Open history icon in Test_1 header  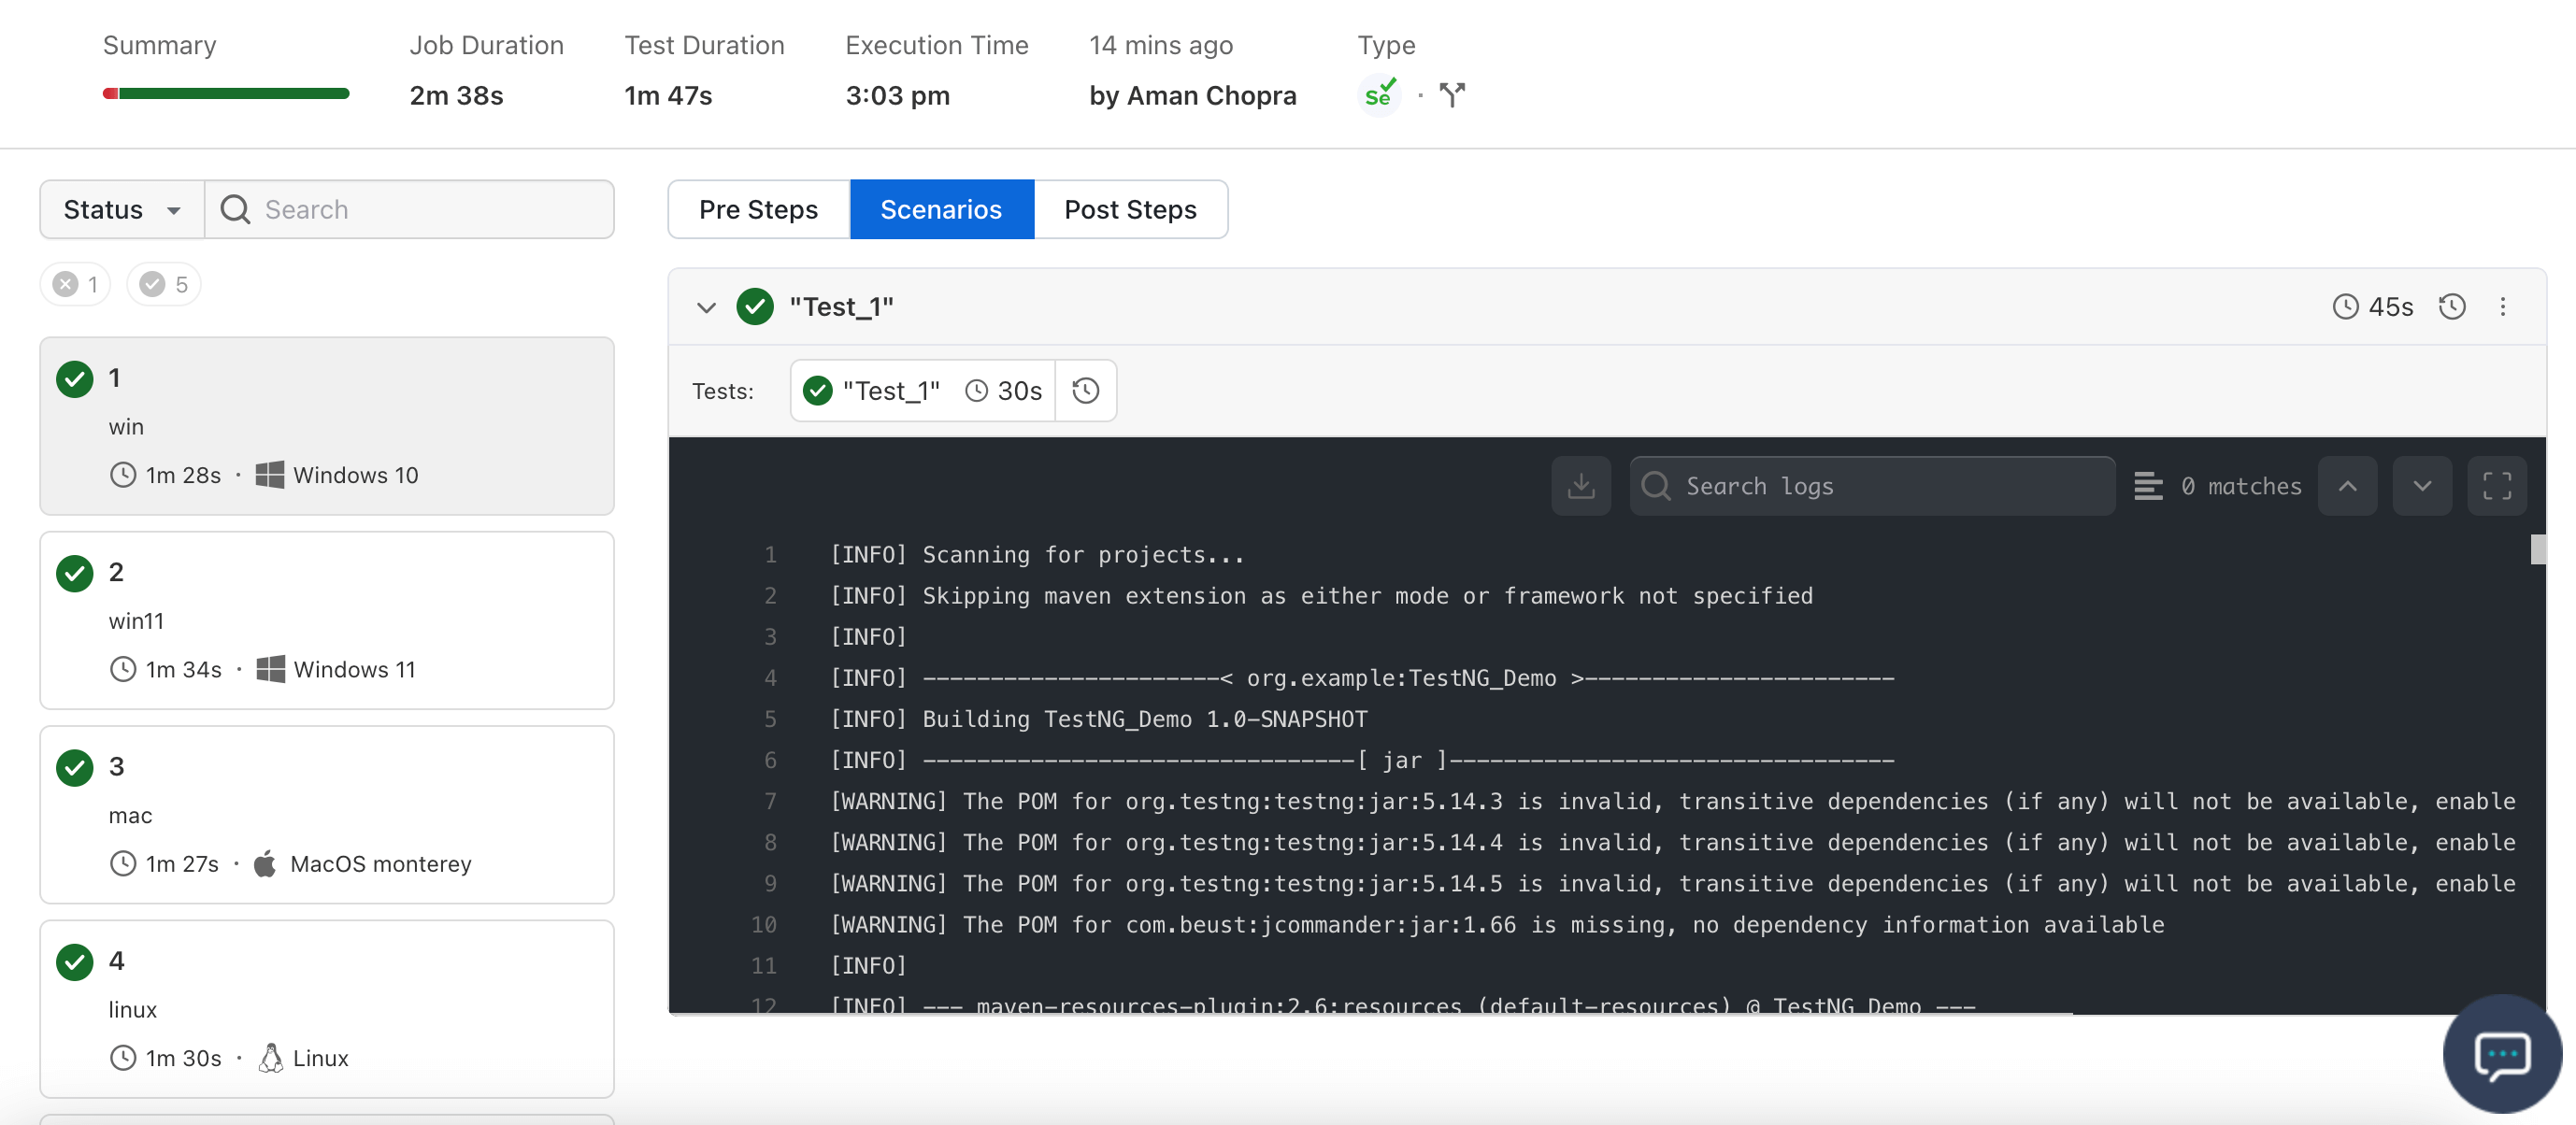[2452, 307]
